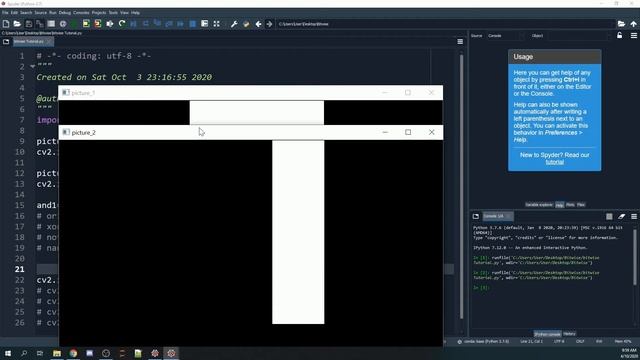Browse console tabs icon beside Console tab
The width and height of the screenshot is (640, 360).
point(476,216)
